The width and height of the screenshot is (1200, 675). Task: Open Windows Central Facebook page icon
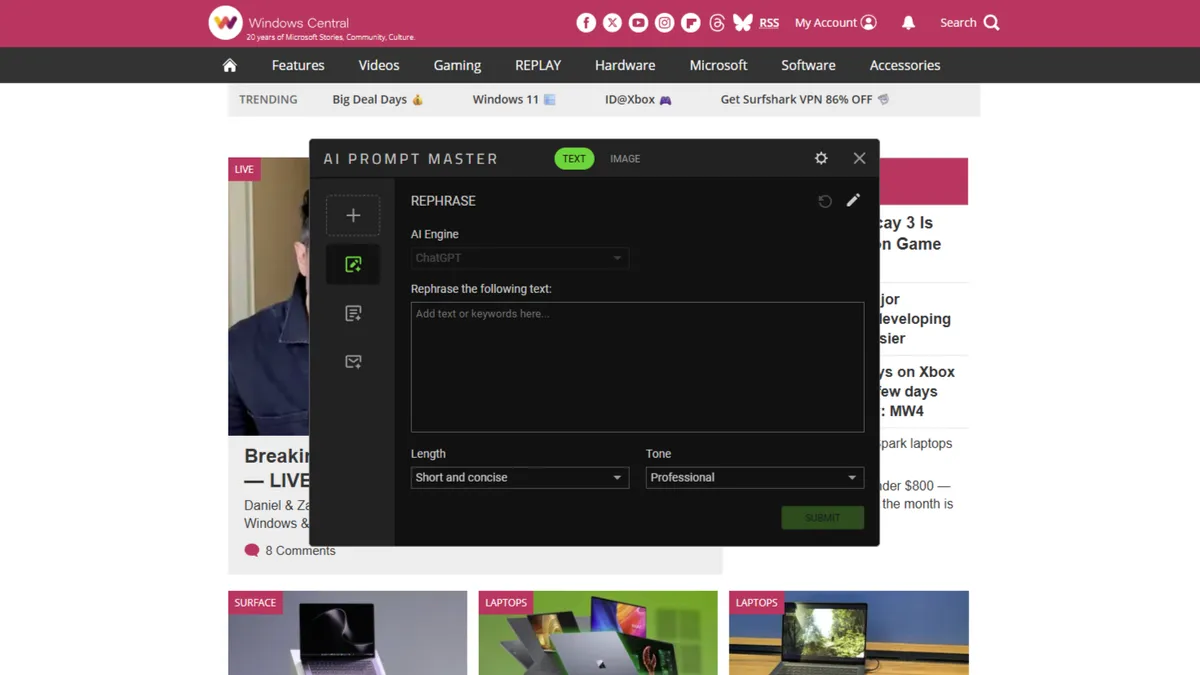[586, 23]
